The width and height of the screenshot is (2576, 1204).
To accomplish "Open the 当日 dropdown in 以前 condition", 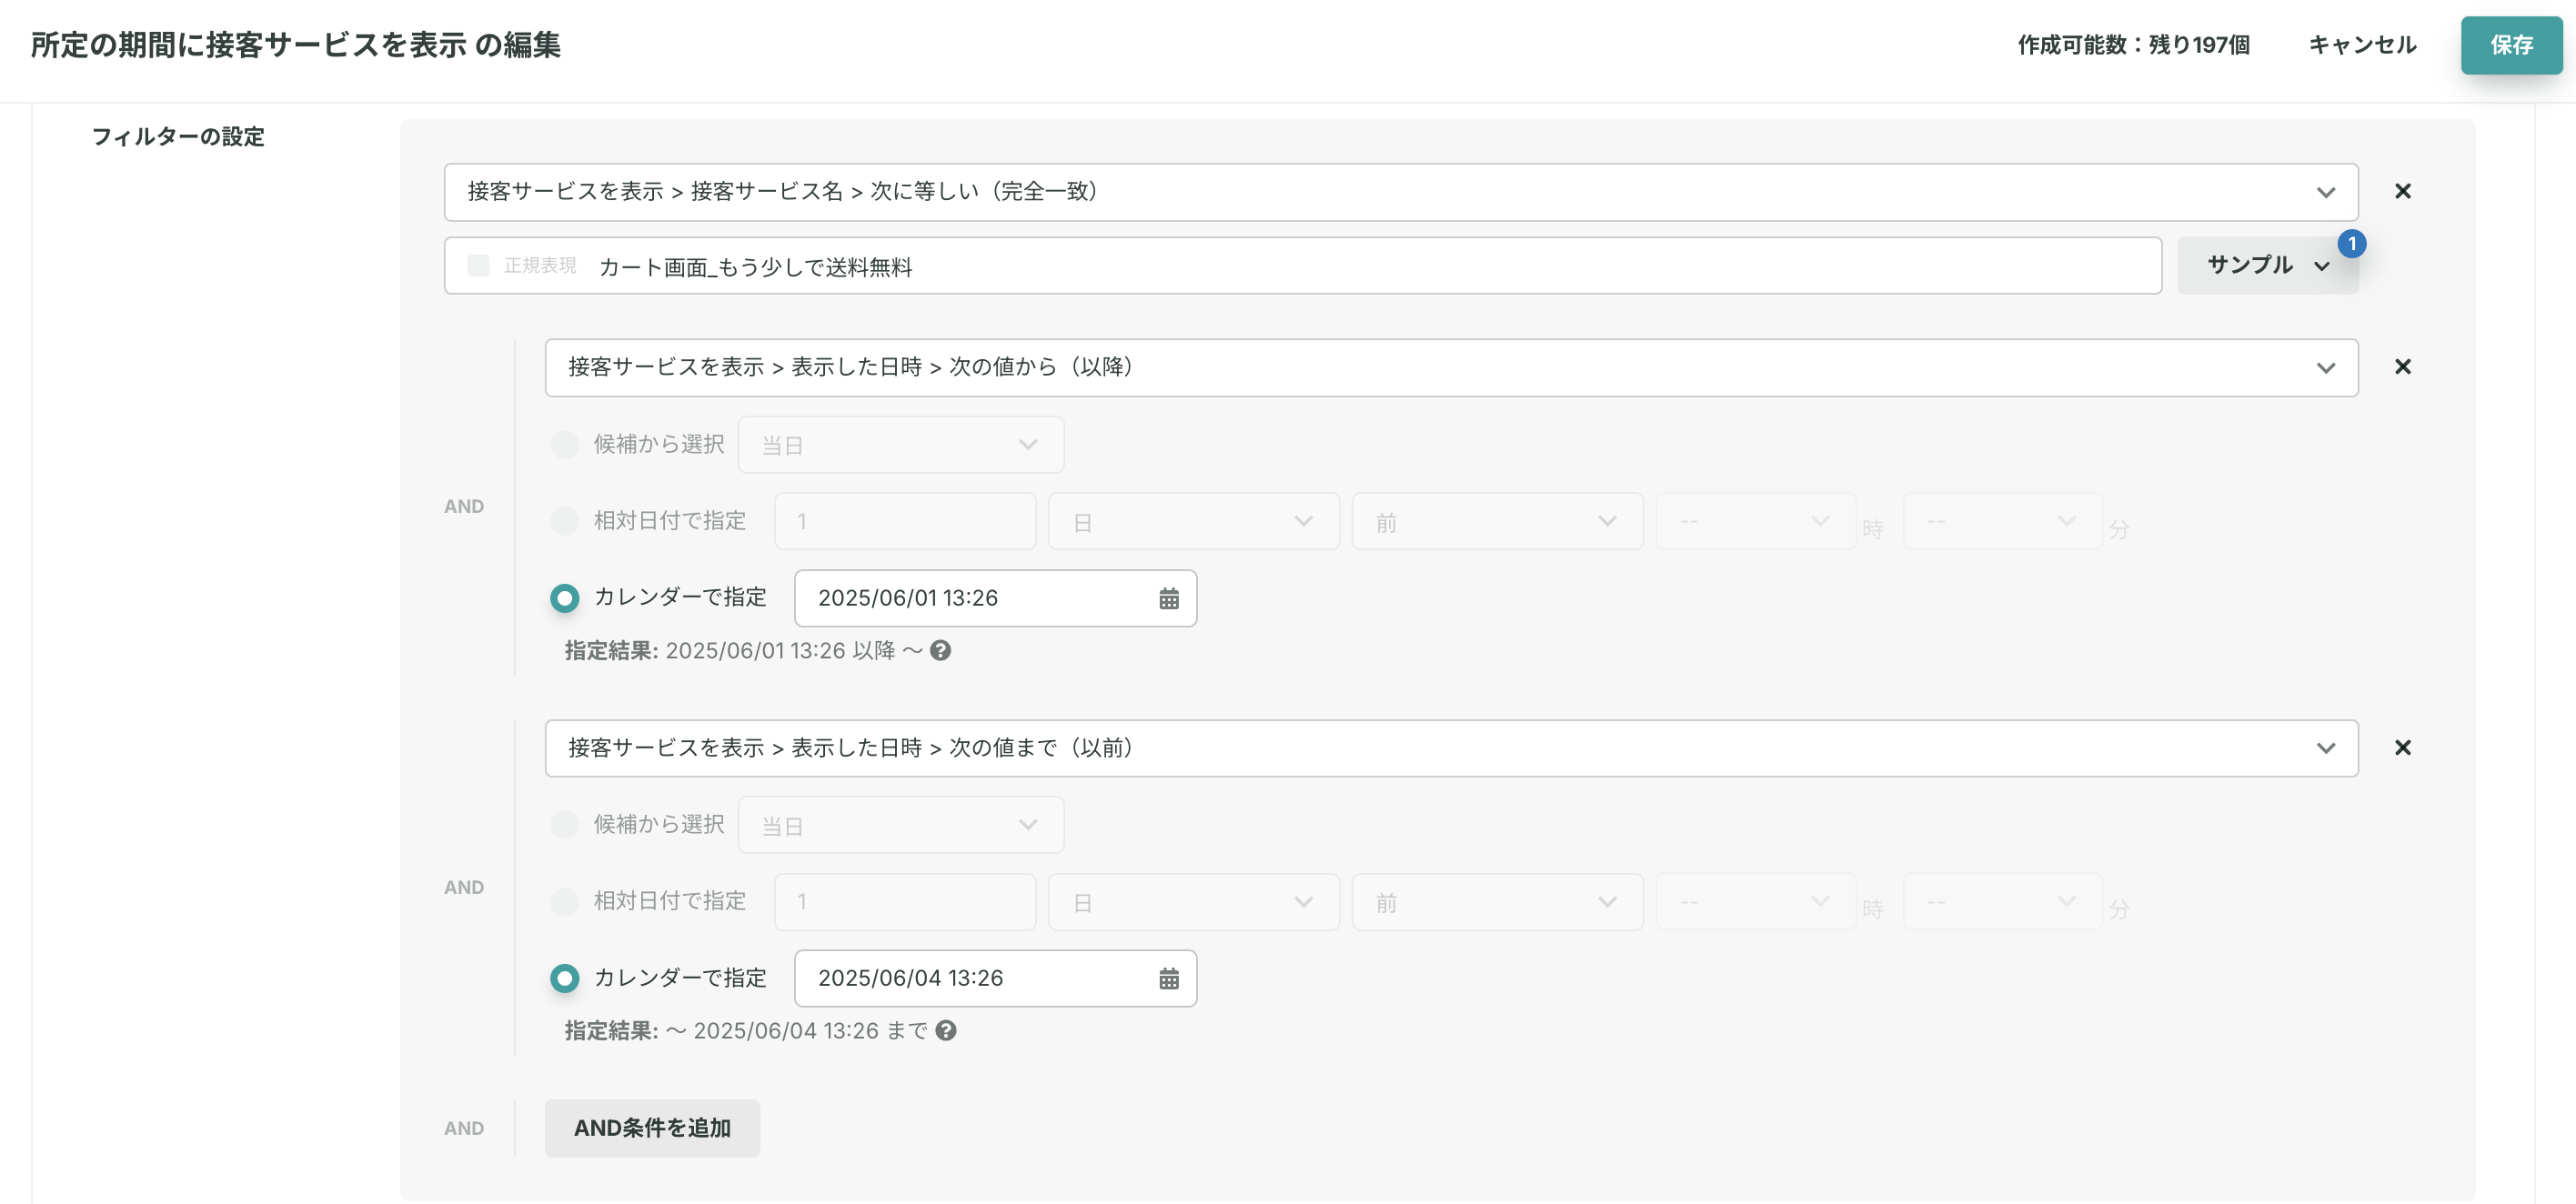I will (901, 825).
